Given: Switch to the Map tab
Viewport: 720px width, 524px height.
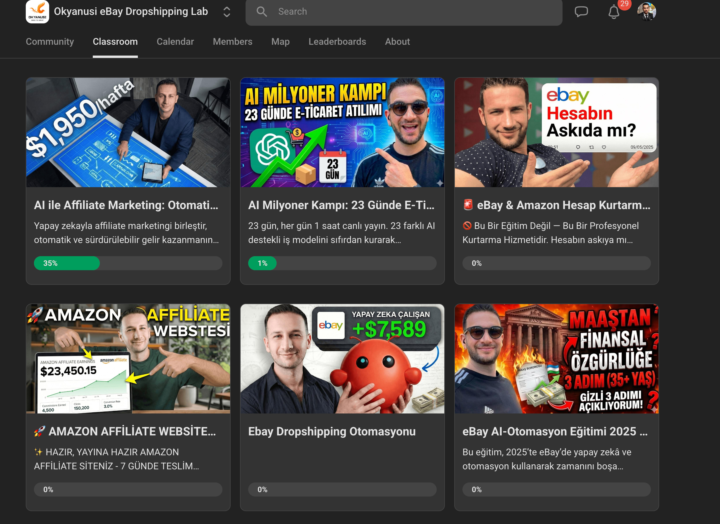Looking at the screenshot, I should point(280,42).
